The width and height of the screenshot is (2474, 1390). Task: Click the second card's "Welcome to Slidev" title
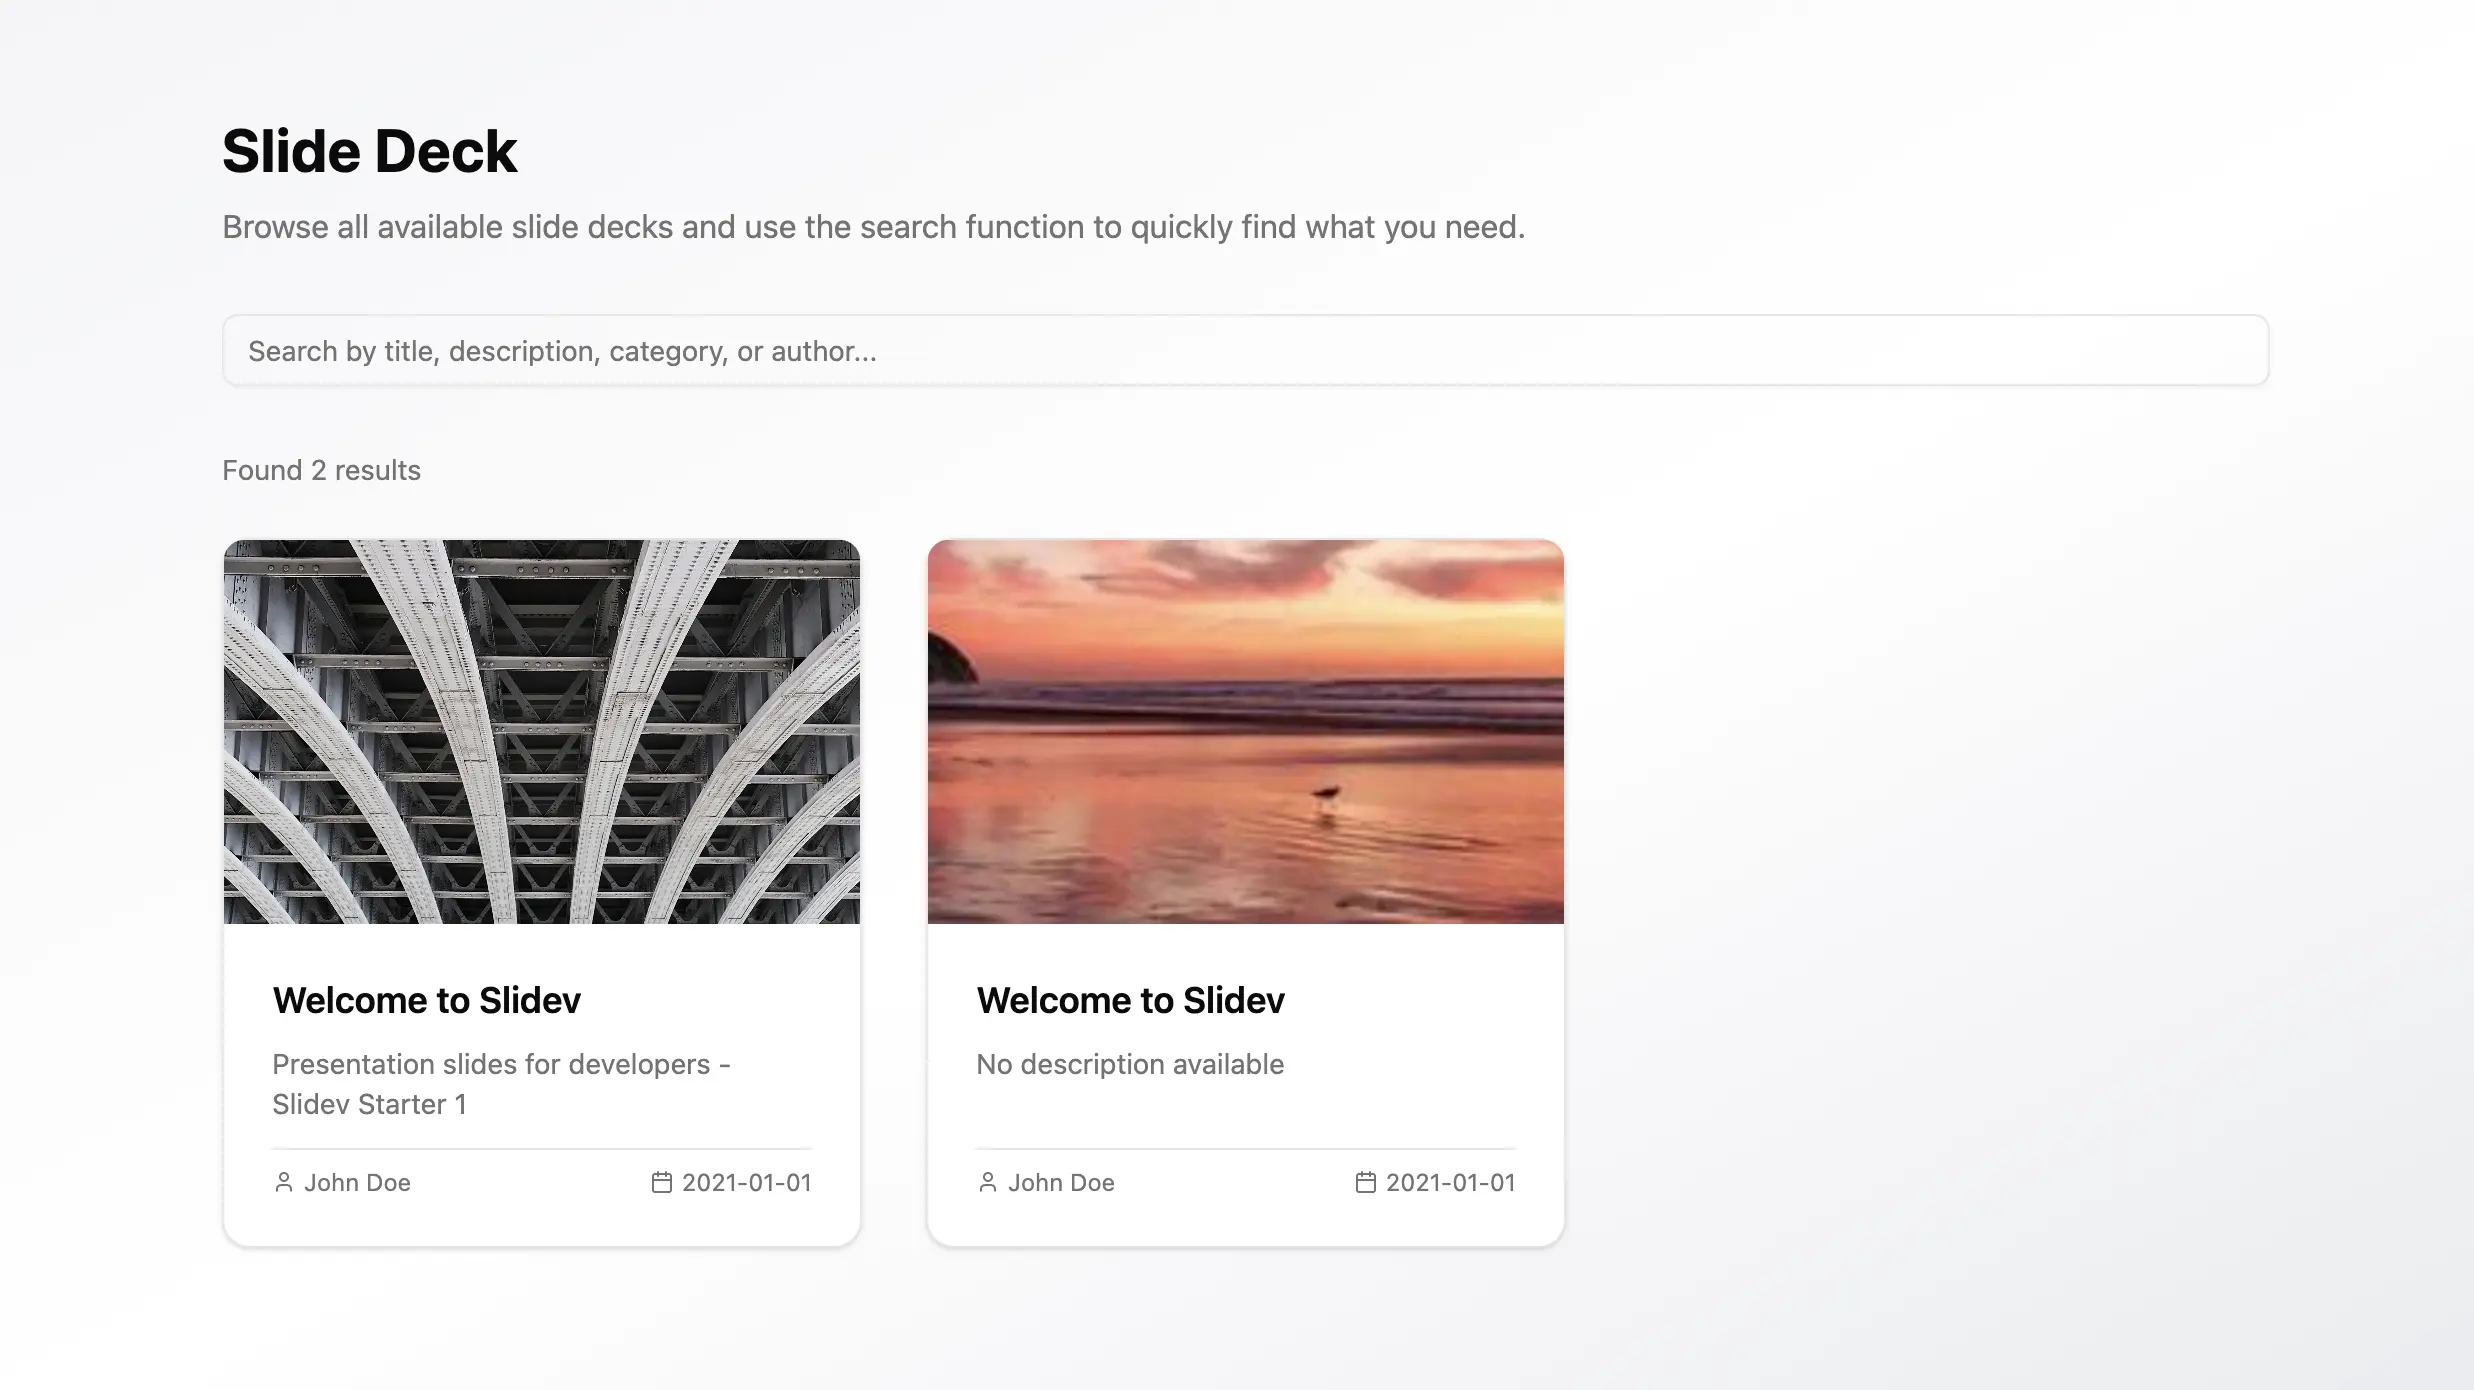[x=1131, y=1000]
